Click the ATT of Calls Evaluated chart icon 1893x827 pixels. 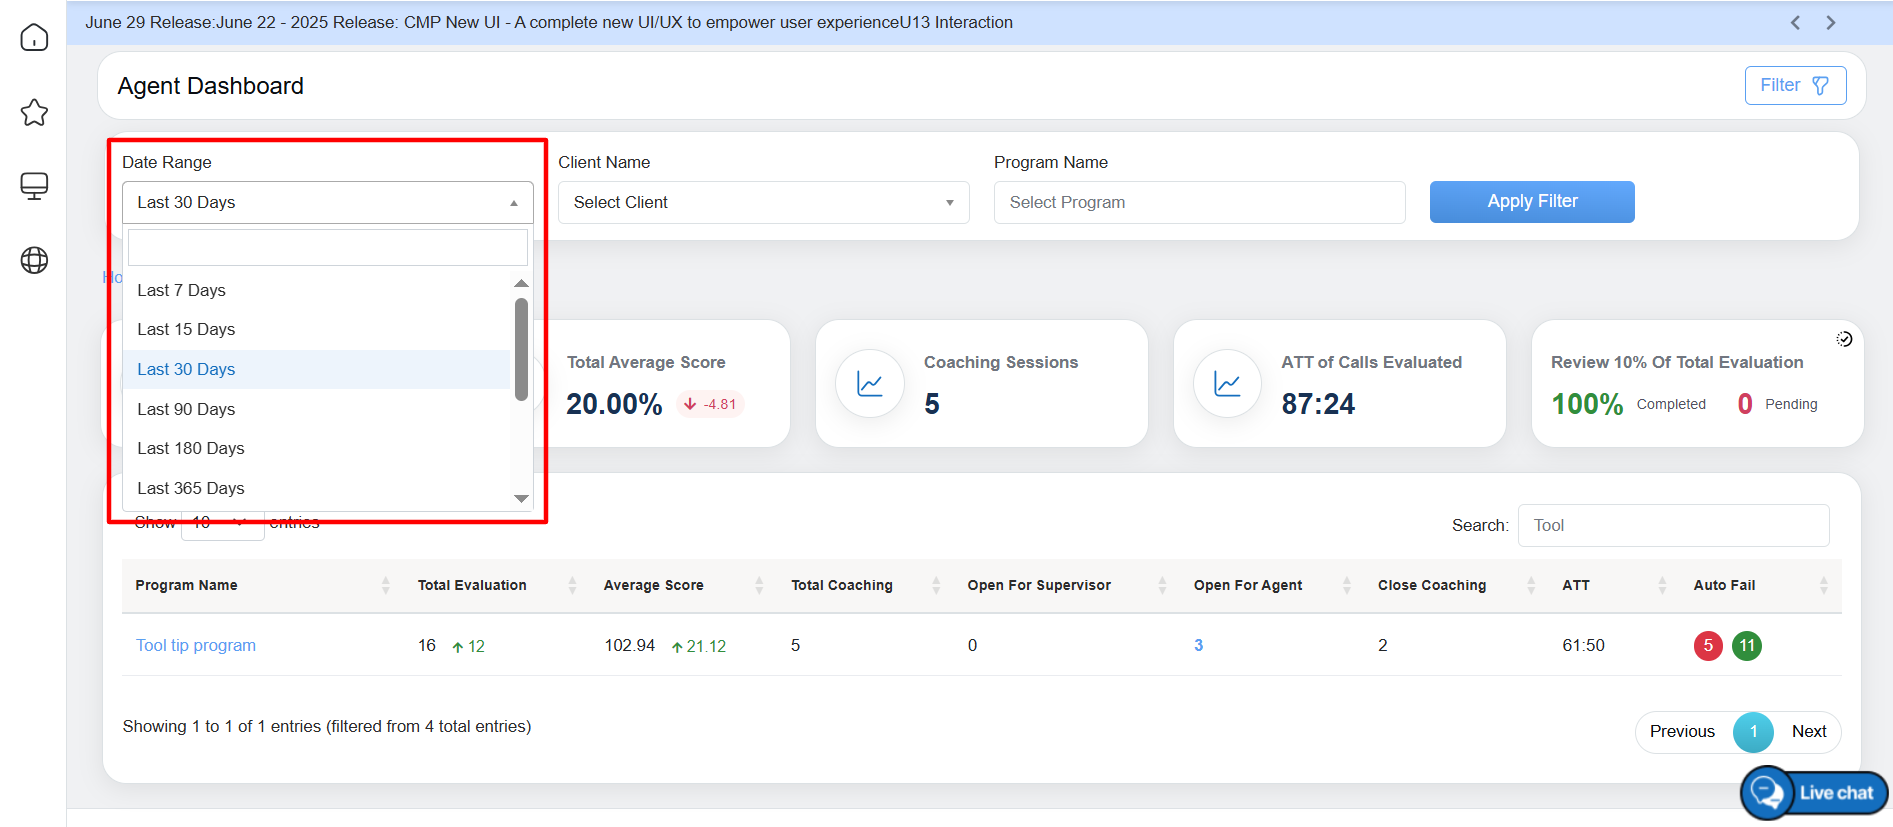[x=1227, y=384]
